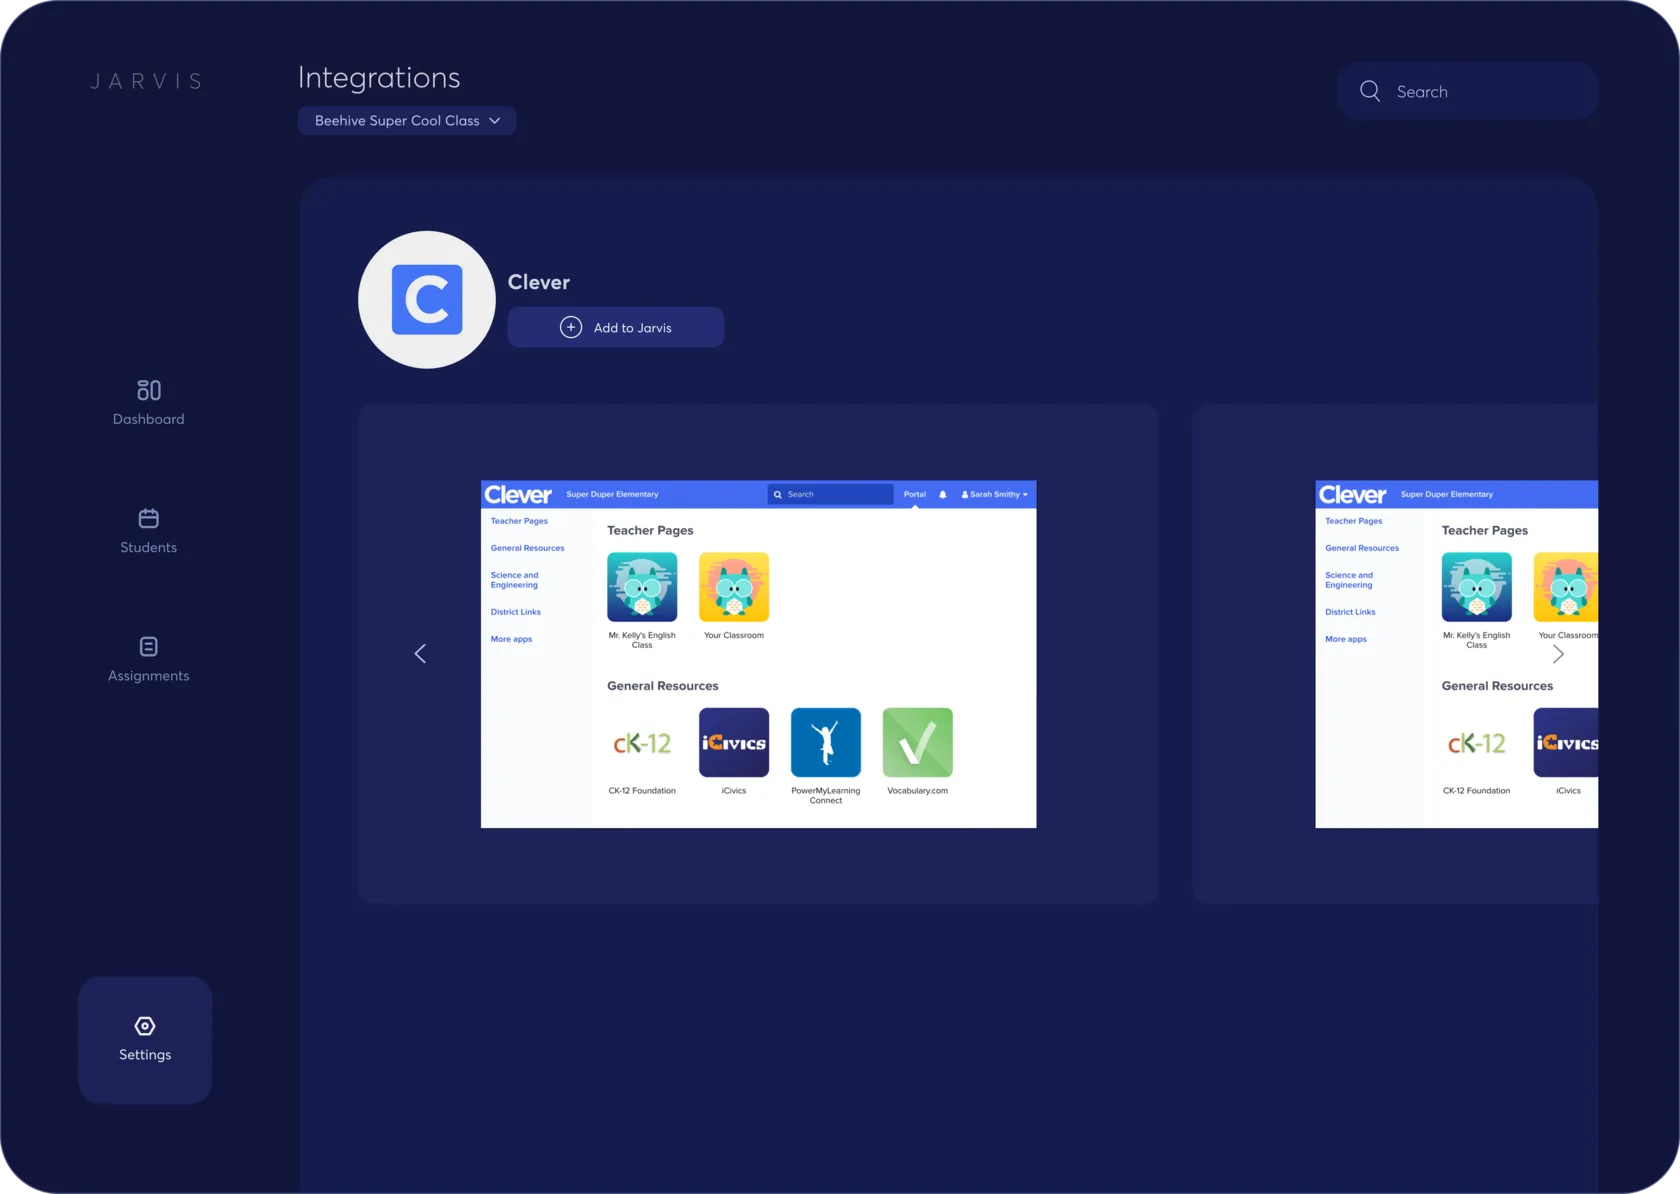Viewport: 1680px width, 1194px height.
Task: Click More apps link in second screenshot
Action: pyautogui.click(x=1345, y=639)
